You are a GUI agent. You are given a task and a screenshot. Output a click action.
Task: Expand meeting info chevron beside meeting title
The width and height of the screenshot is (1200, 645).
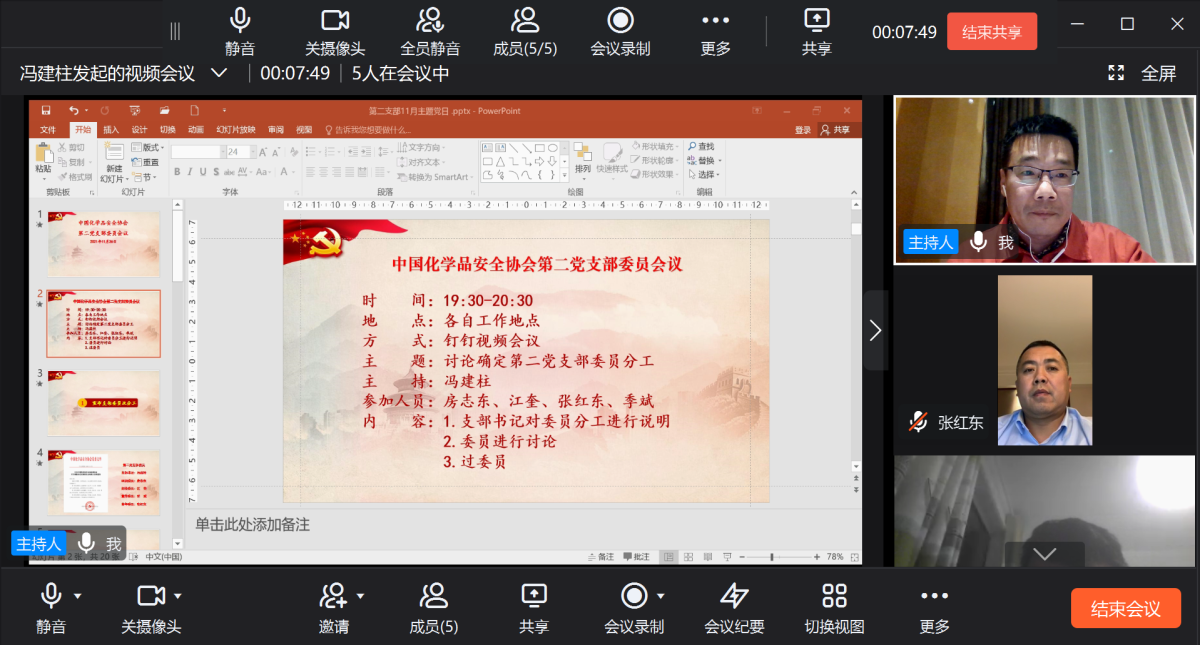pyautogui.click(x=218, y=73)
